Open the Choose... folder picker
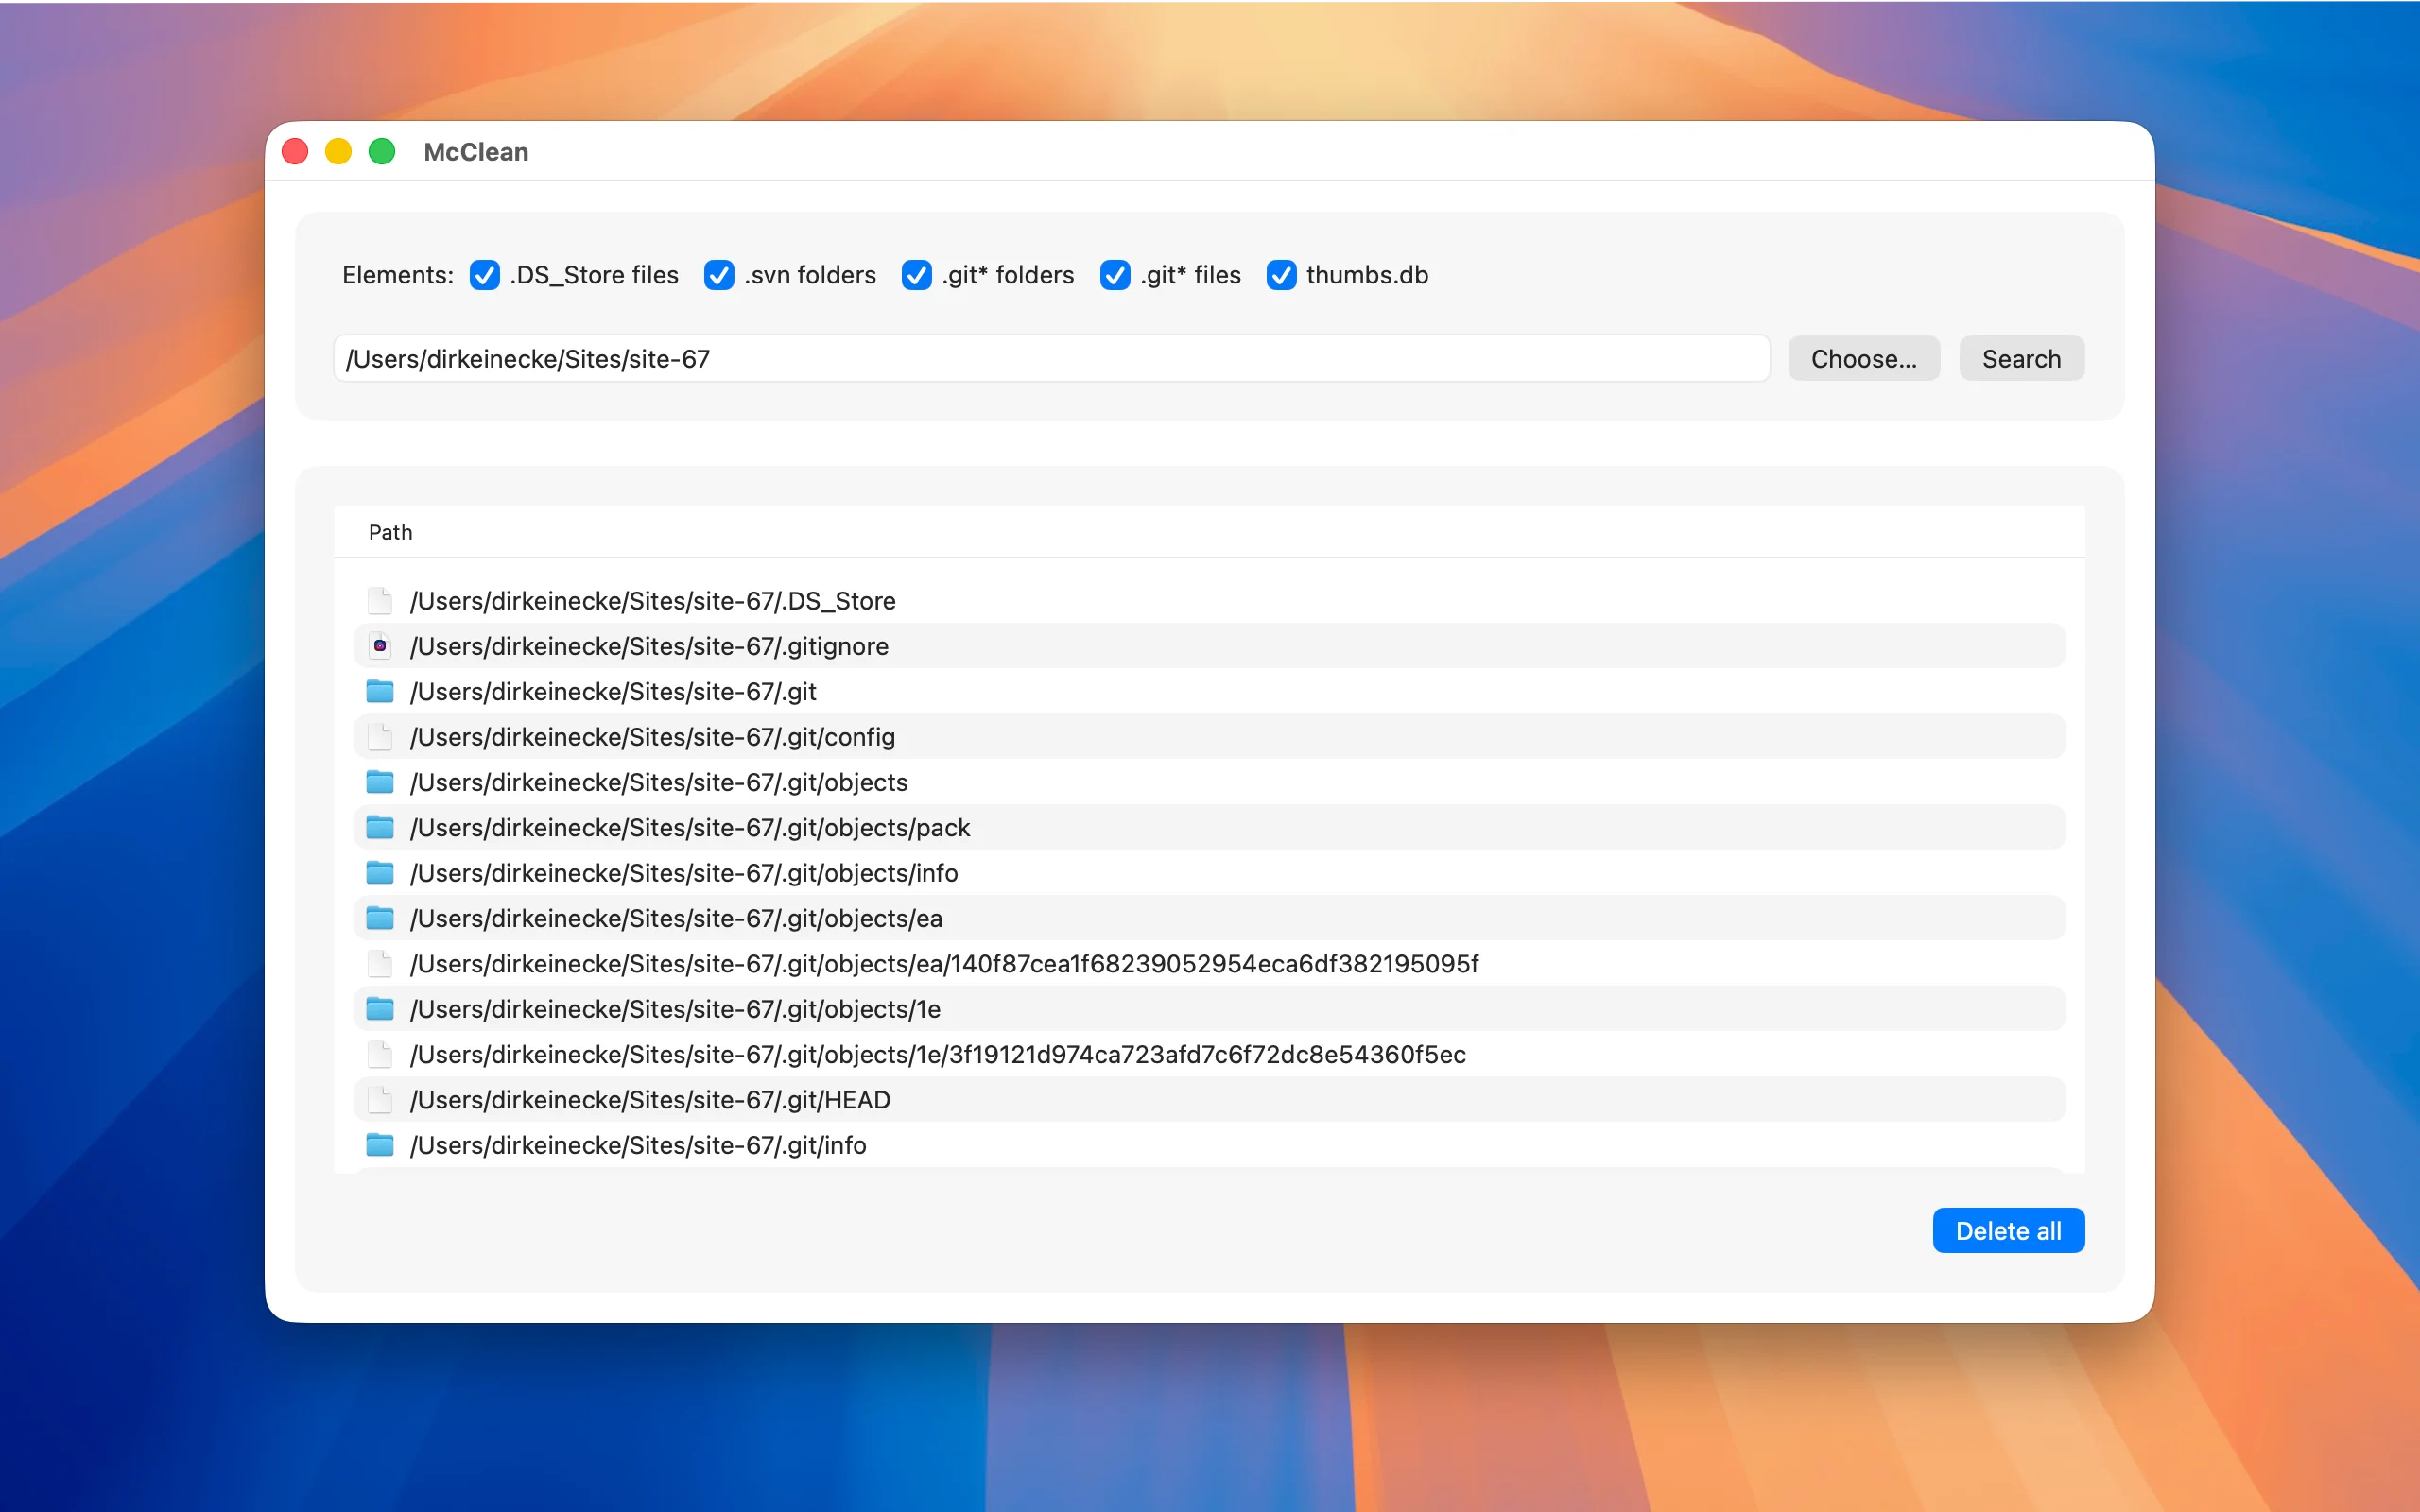2420x1512 pixels. pos(1864,359)
